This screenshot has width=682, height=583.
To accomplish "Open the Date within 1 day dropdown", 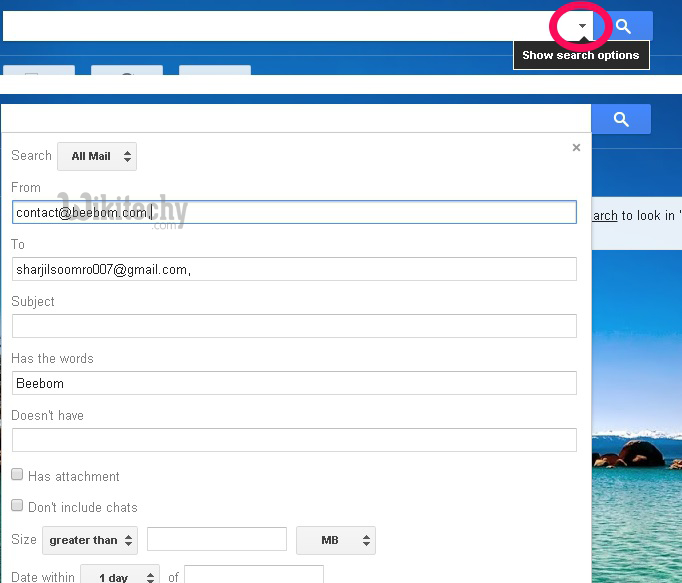I will point(120,577).
